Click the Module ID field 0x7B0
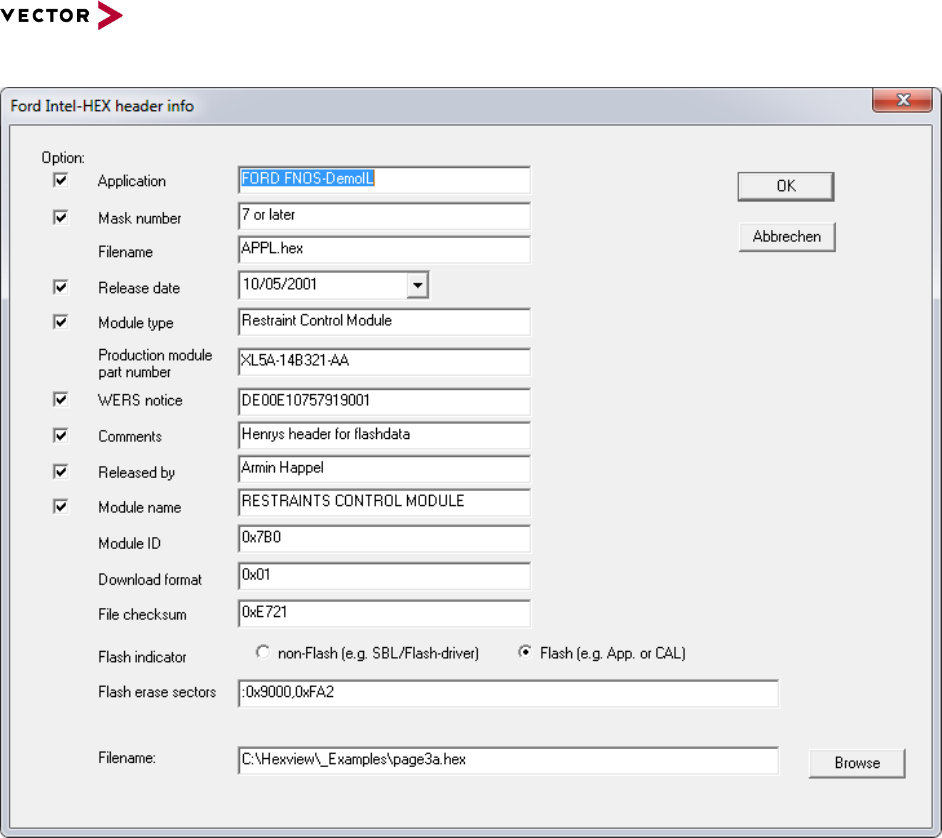Viewport: 942px width, 838px height. point(384,539)
